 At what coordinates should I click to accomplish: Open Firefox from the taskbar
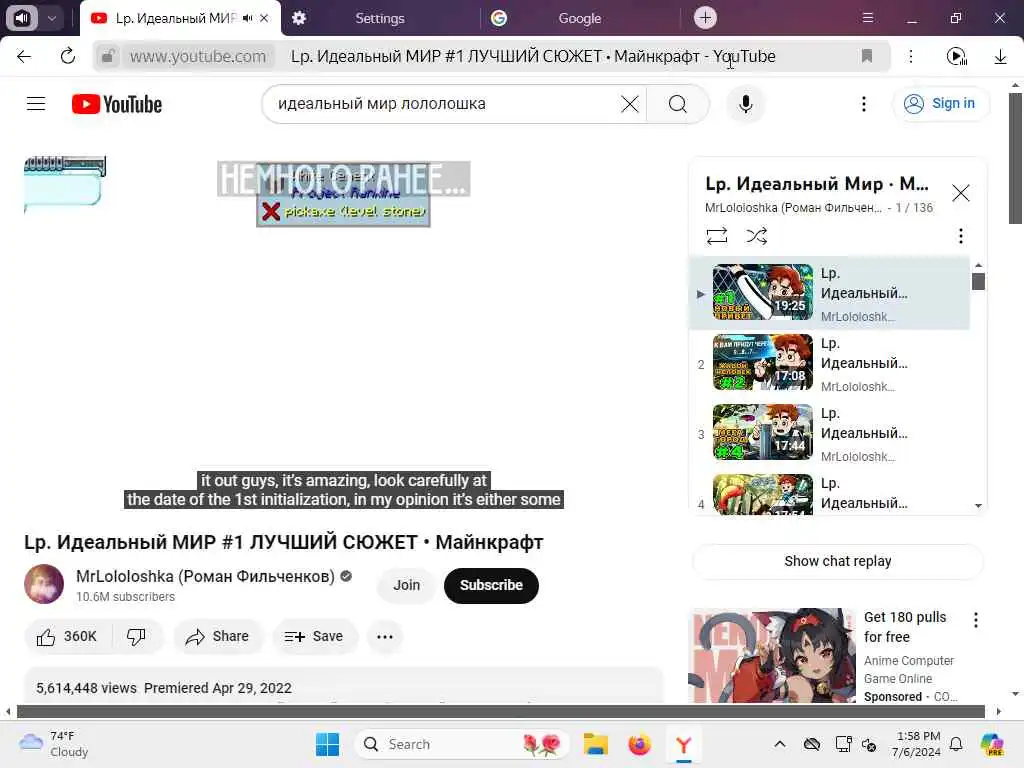pos(639,744)
